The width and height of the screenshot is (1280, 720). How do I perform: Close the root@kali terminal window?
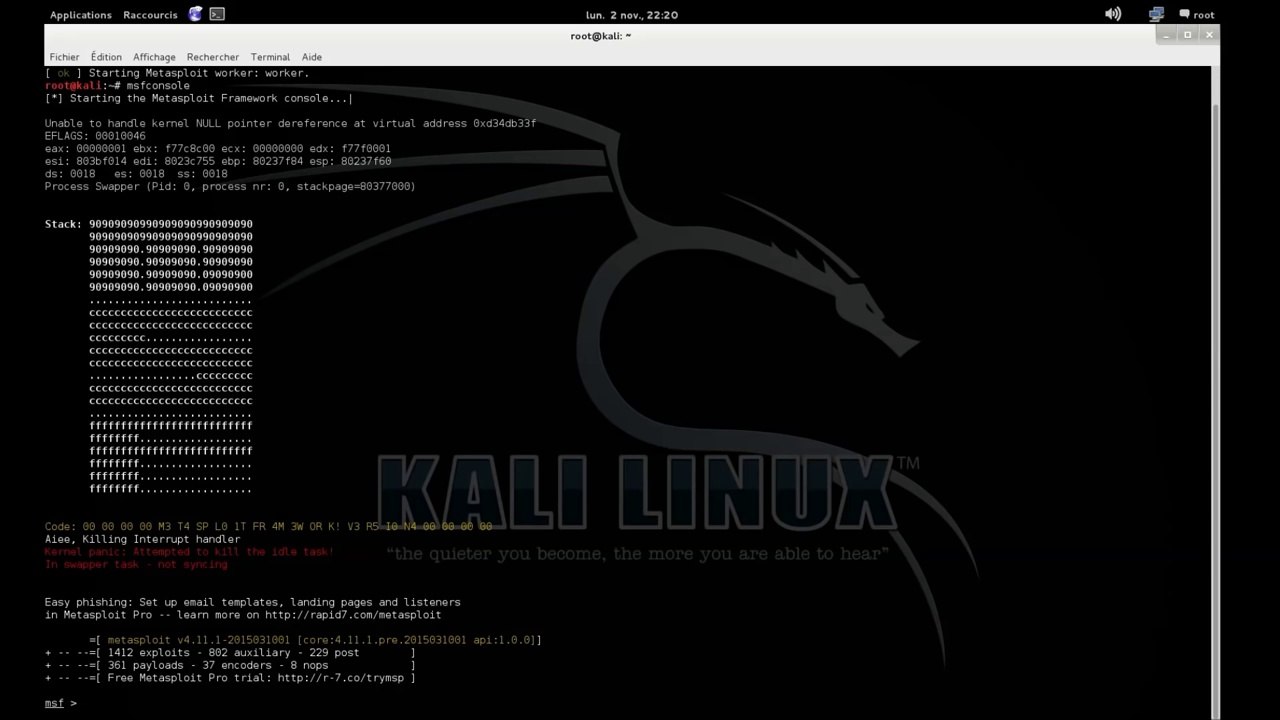[x=1209, y=35]
